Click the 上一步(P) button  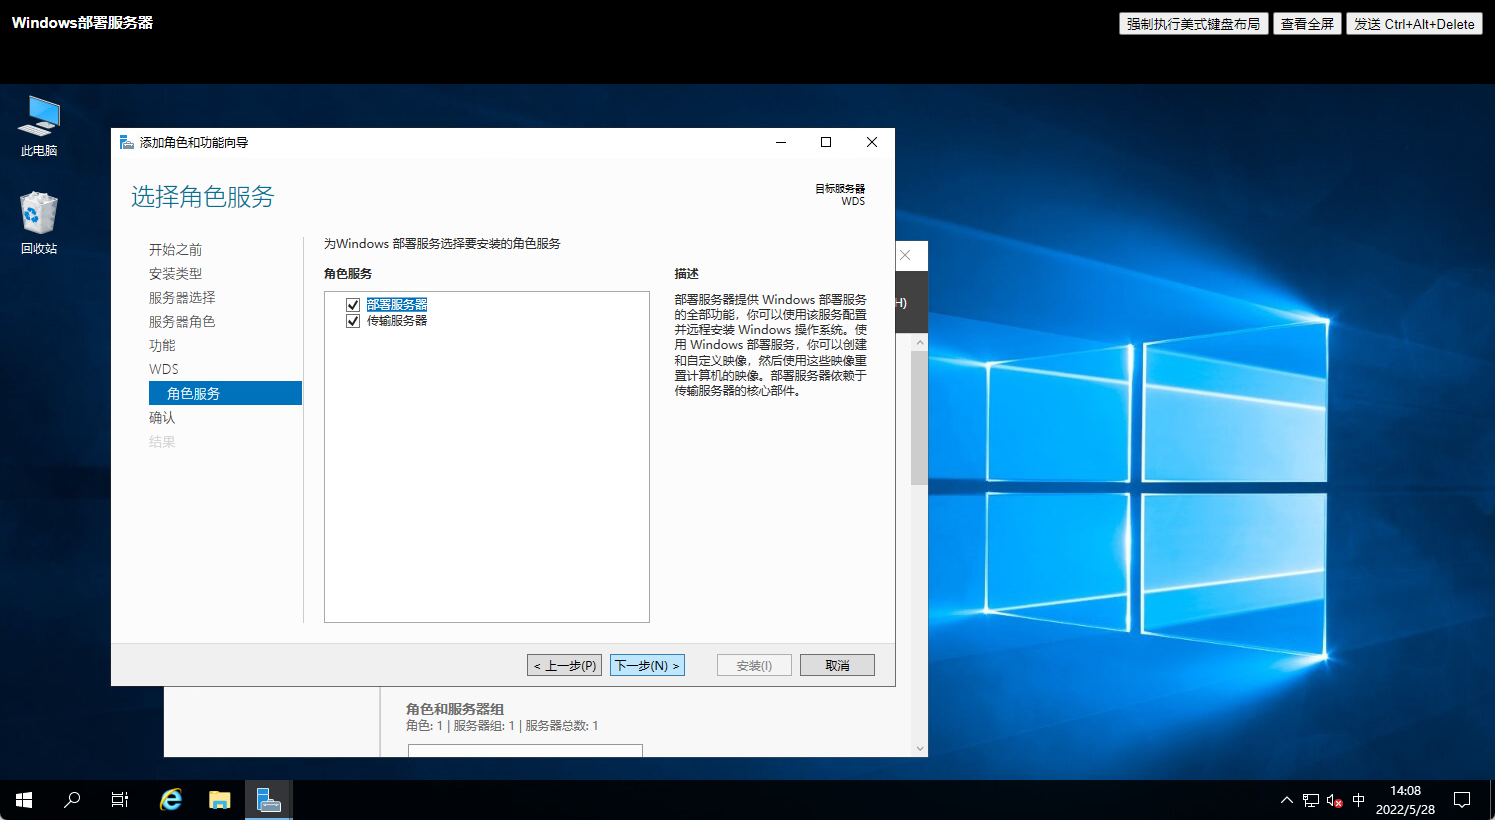pyautogui.click(x=564, y=665)
